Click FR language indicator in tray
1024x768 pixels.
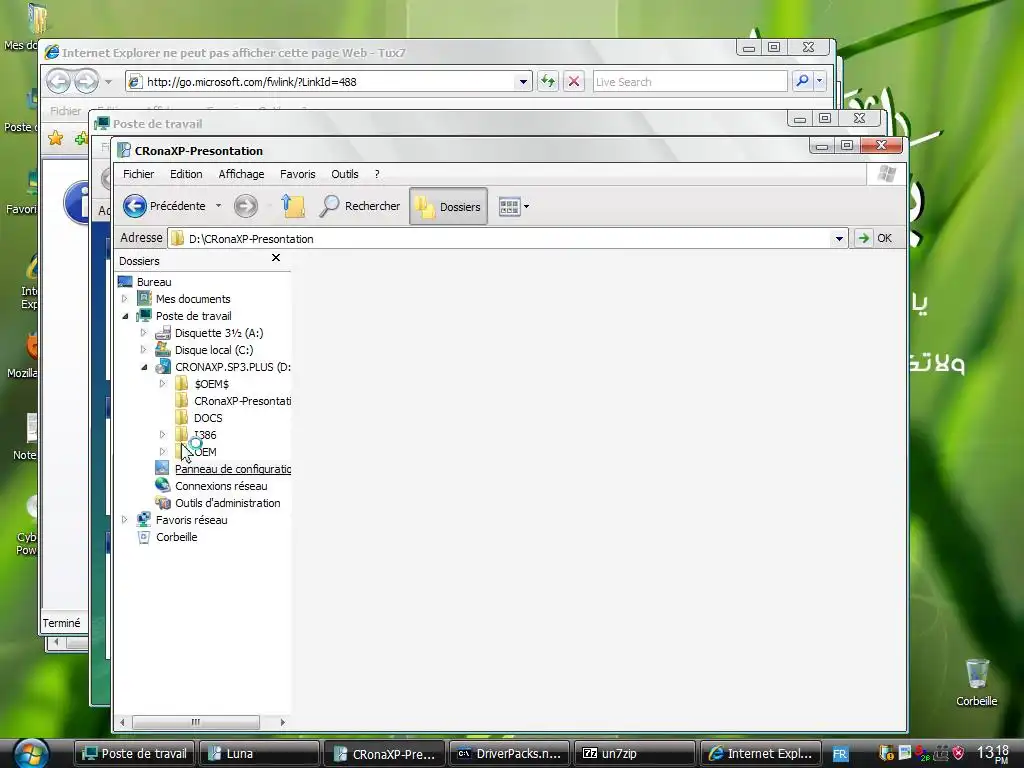click(840, 754)
